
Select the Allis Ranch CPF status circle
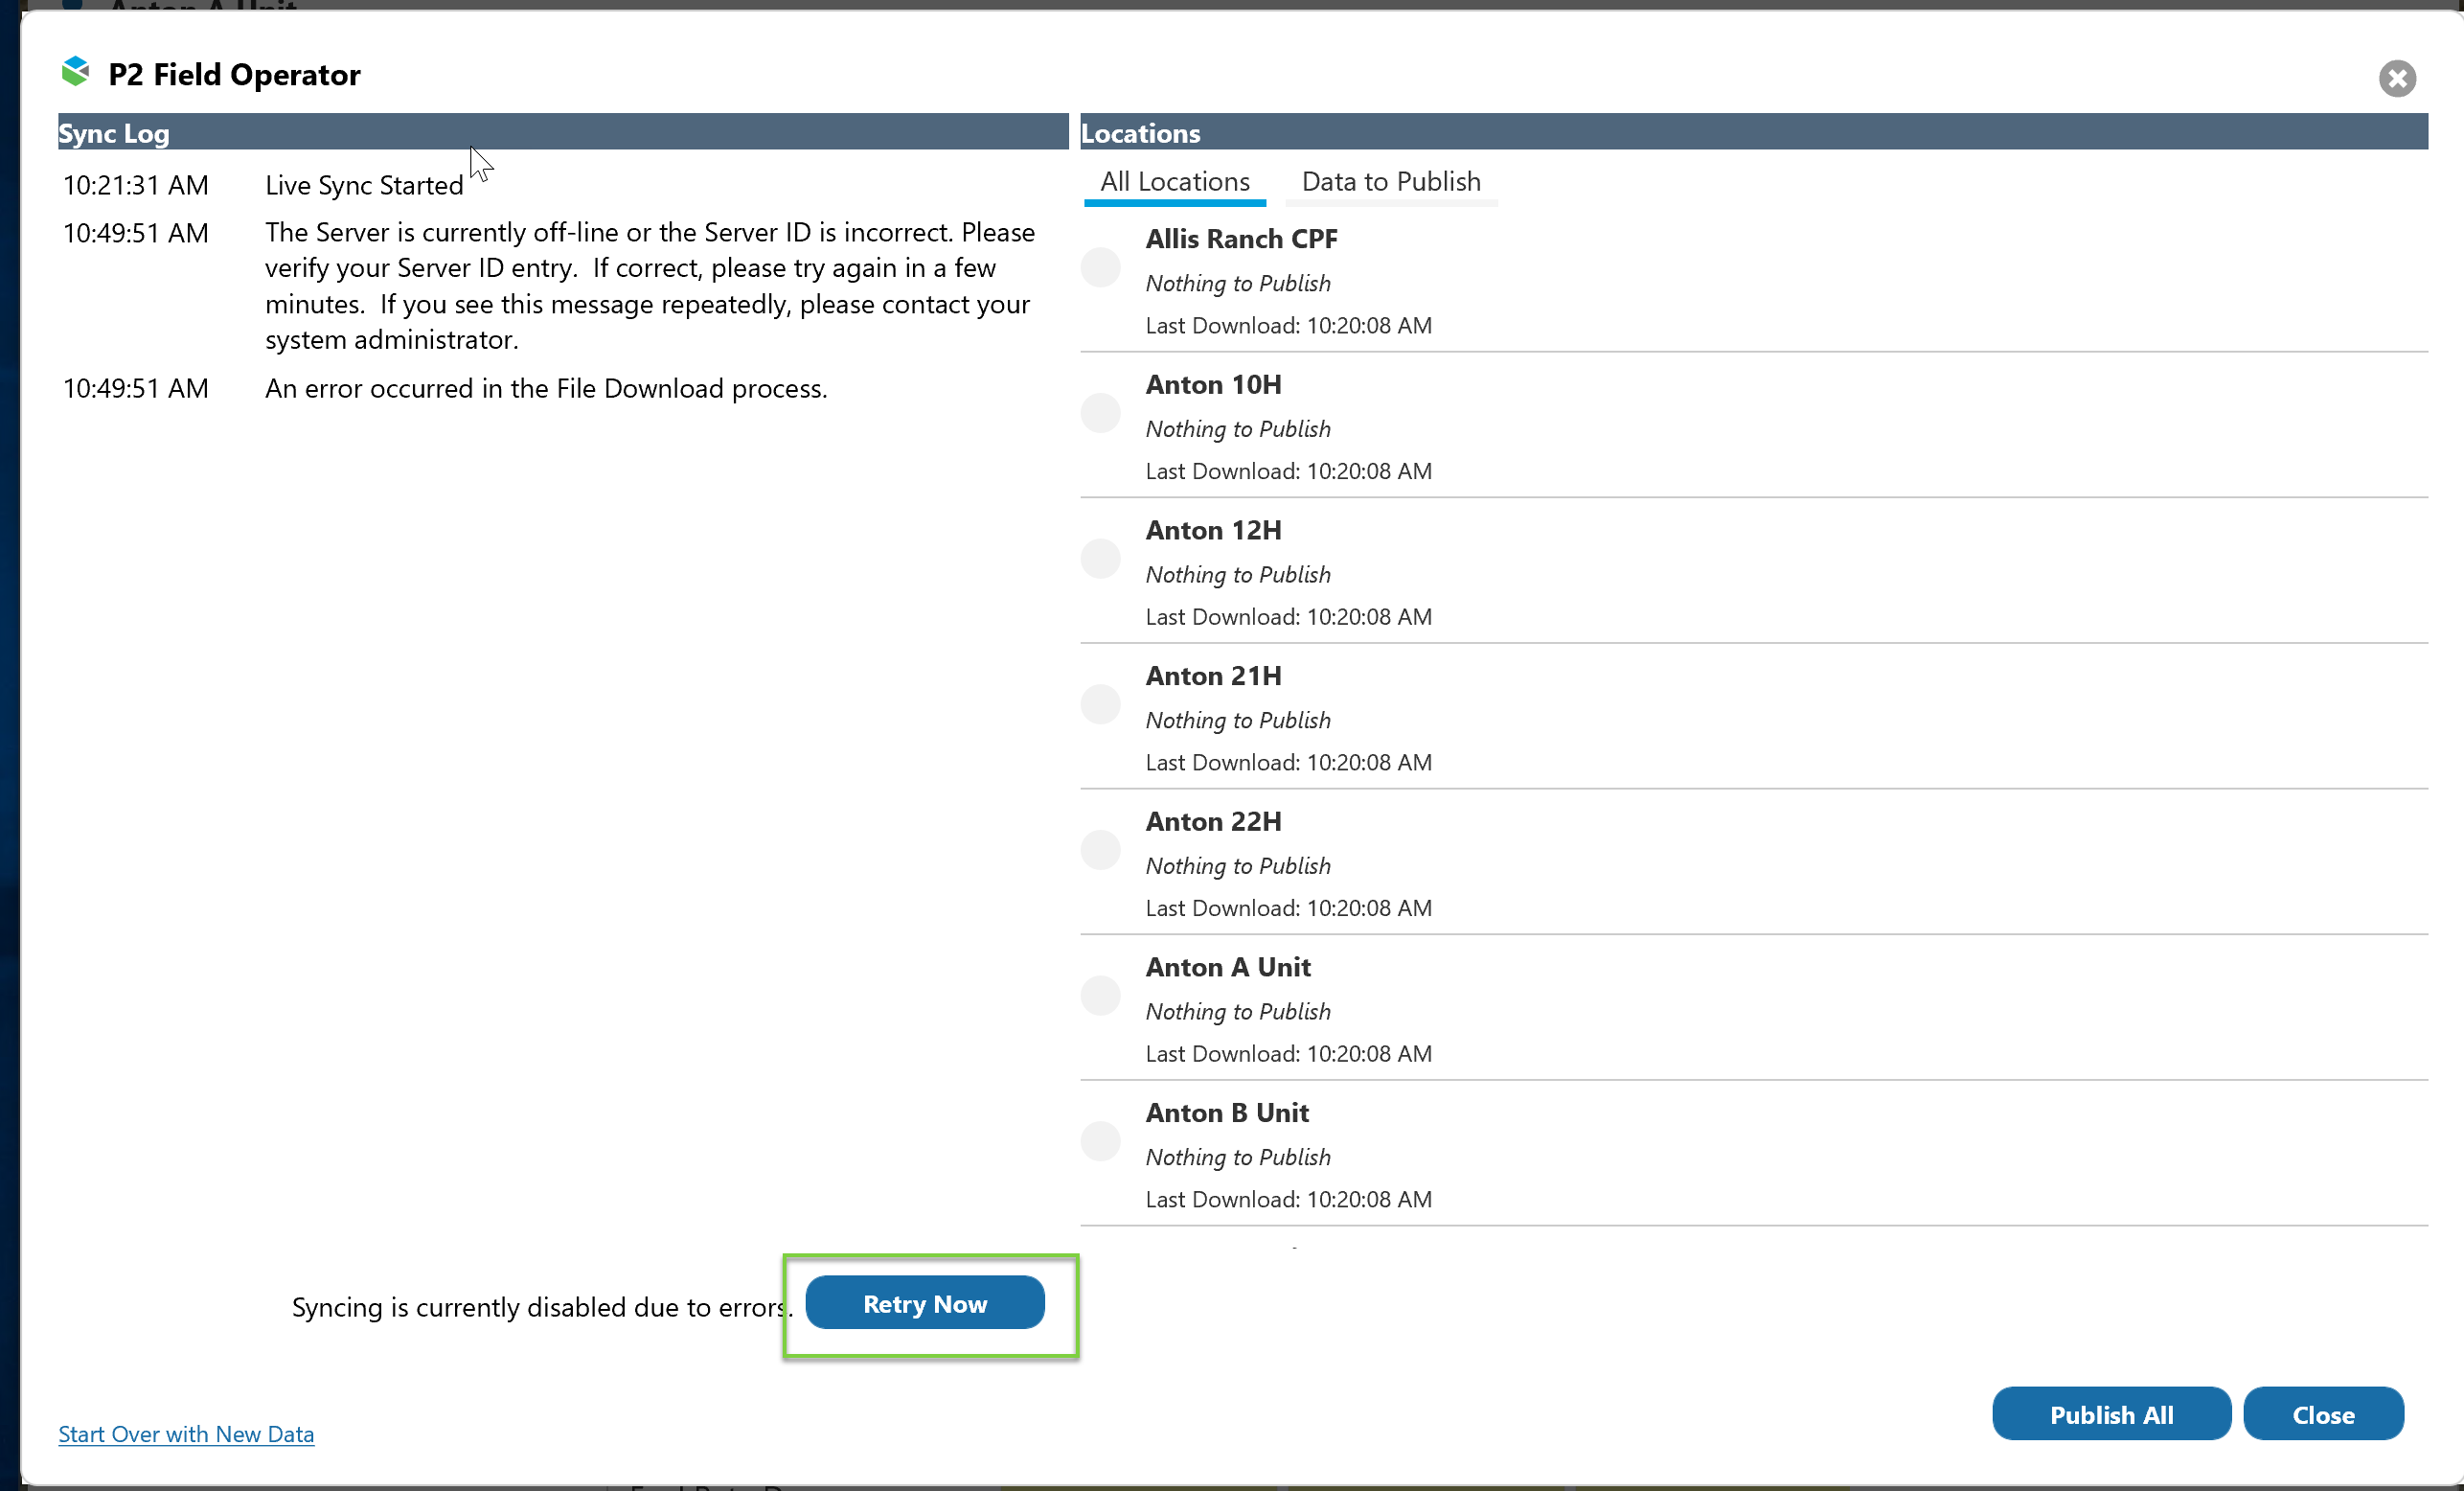(1100, 268)
